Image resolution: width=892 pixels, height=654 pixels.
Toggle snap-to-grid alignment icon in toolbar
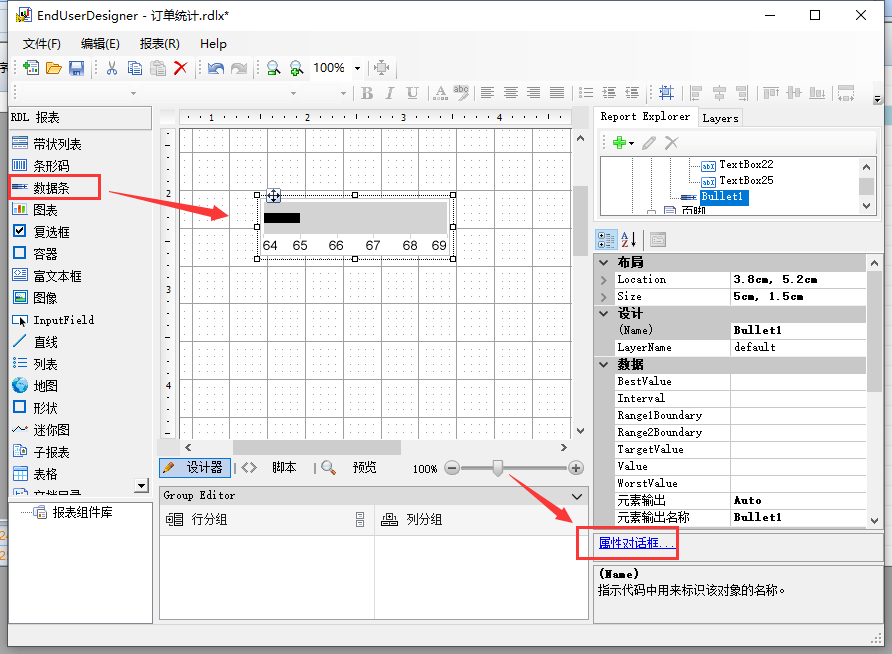pyautogui.click(x=666, y=93)
